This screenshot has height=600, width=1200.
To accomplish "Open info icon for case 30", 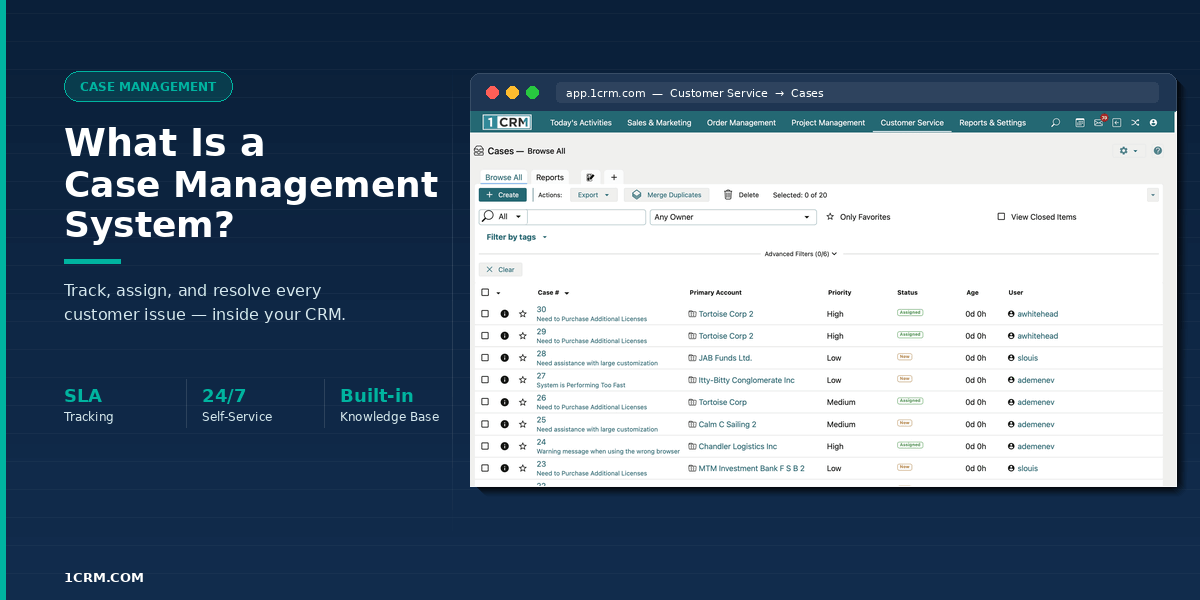I will pyautogui.click(x=504, y=314).
